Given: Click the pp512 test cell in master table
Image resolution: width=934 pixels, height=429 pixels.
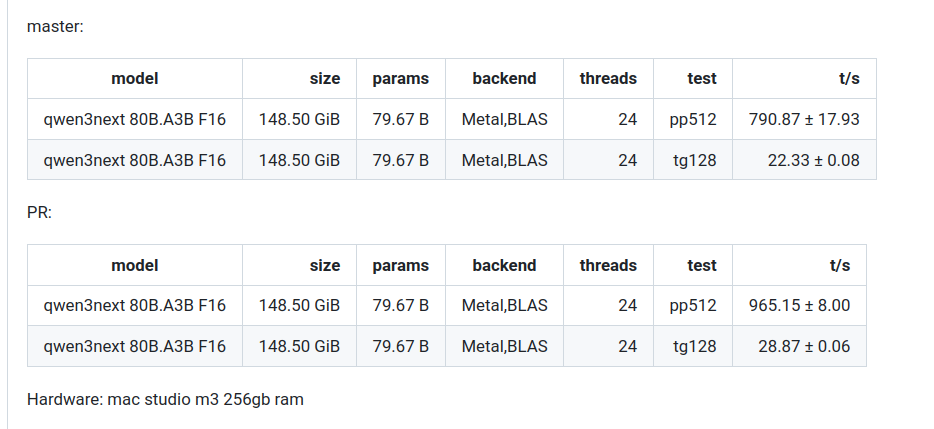Looking at the screenshot, I should pos(693,120).
